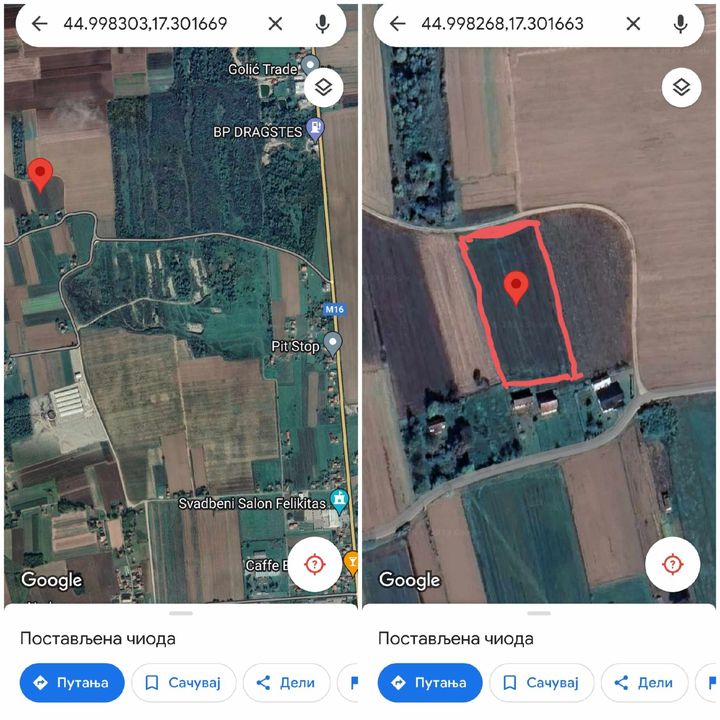The height and width of the screenshot is (720, 720).
Task: Select Pit Stop place marker
Action: pyautogui.click(x=333, y=343)
